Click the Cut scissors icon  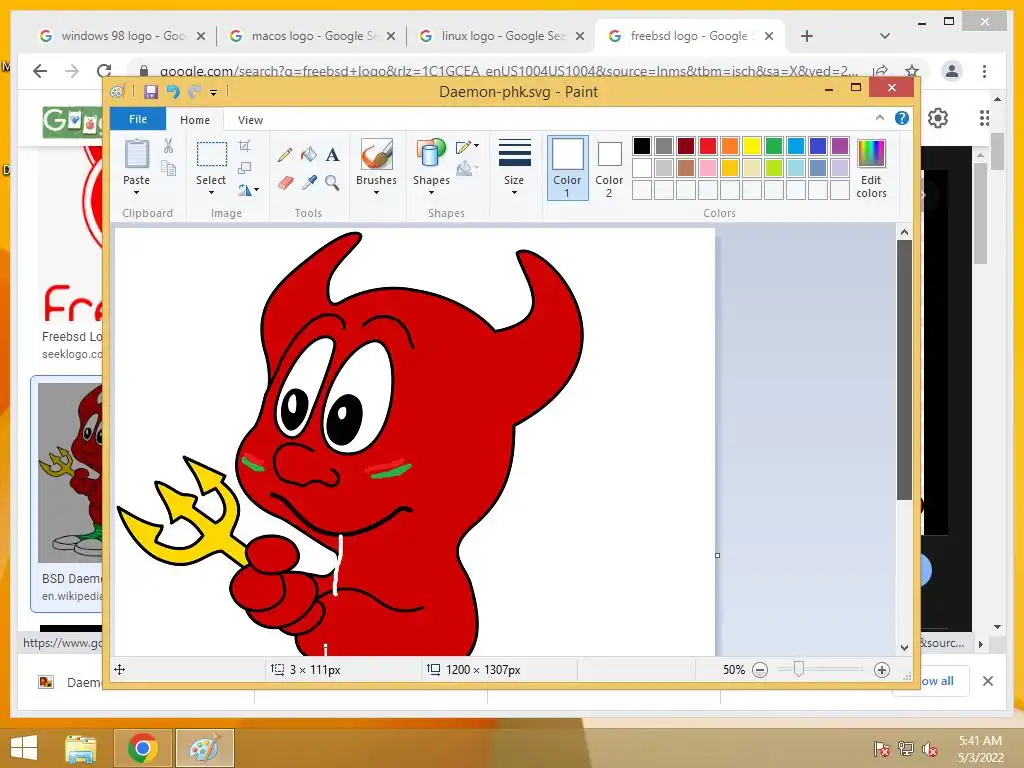pyautogui.click(x=168, y=146)
